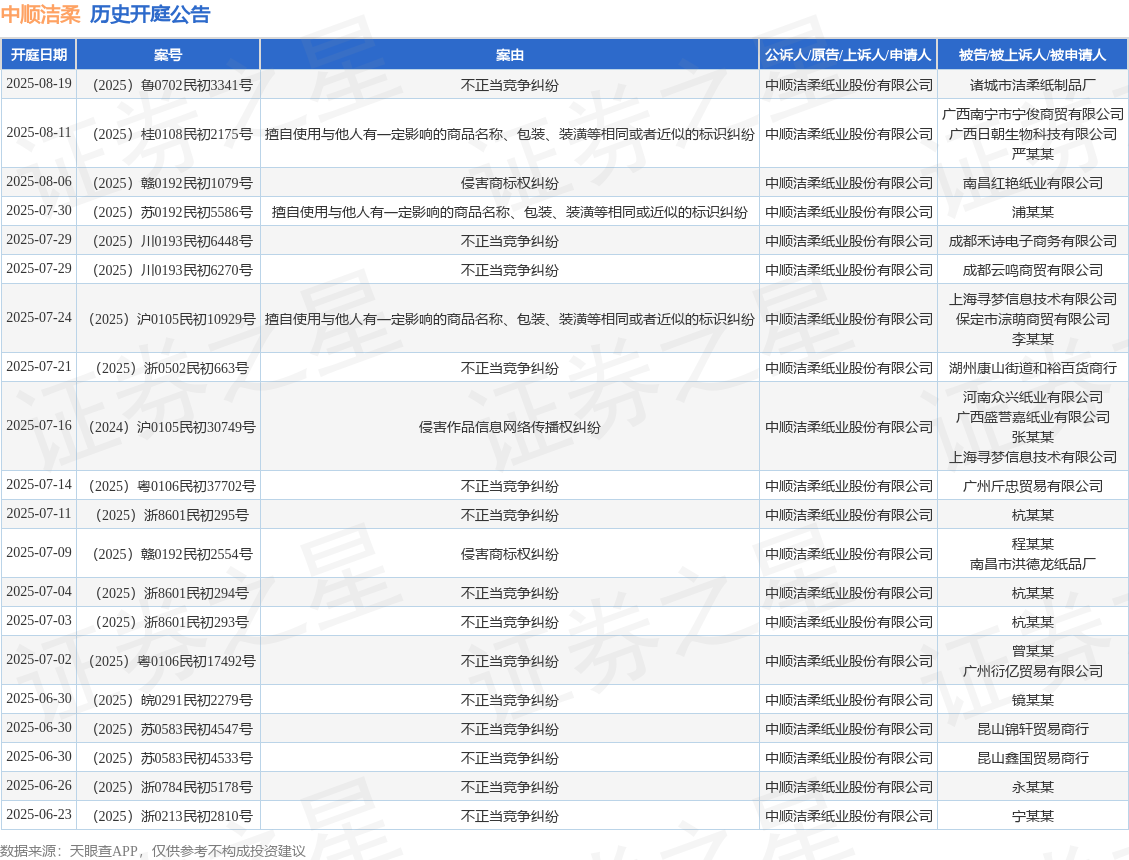
Task: Click the 案由 column header
Action: tap(509, 55)
